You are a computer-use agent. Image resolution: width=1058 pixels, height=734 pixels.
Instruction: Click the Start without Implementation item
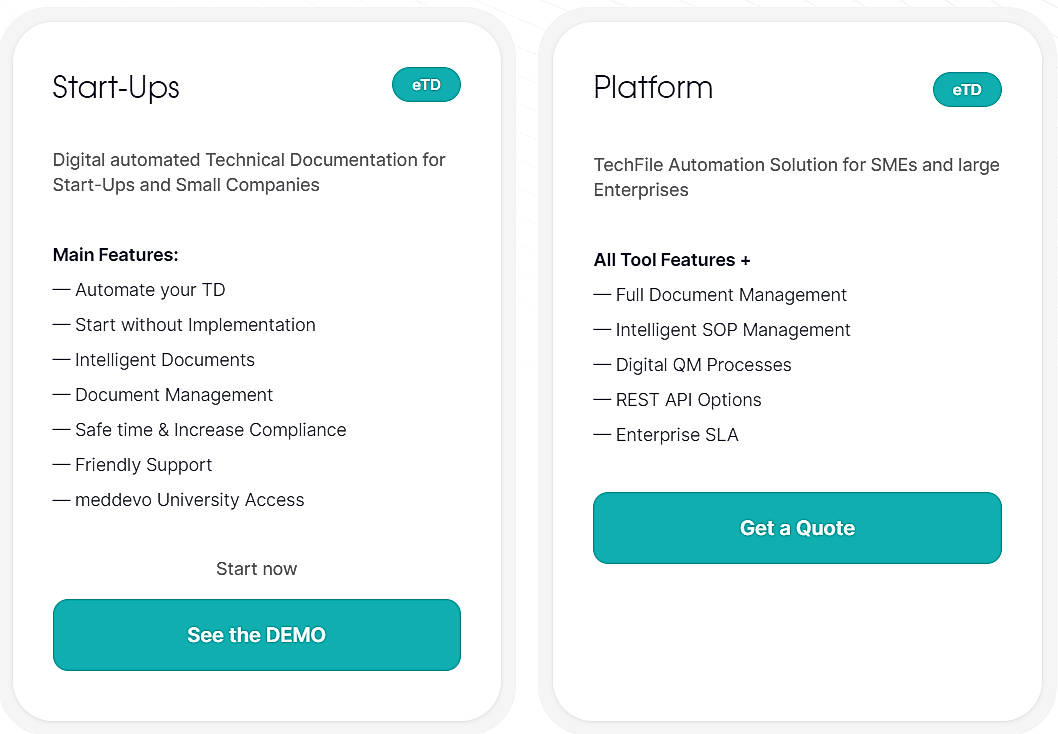pos(184,325)
